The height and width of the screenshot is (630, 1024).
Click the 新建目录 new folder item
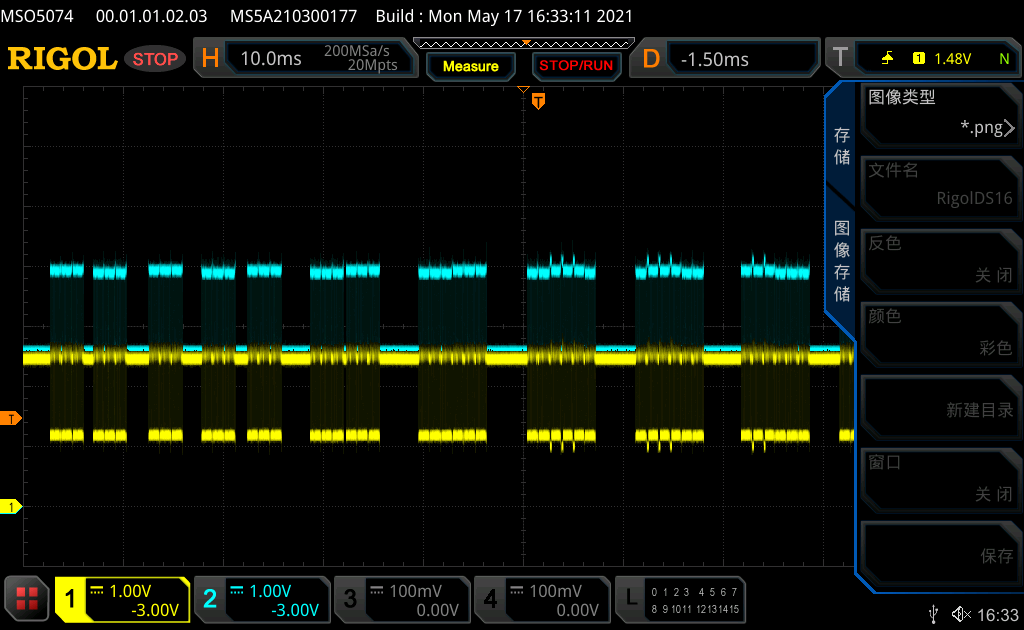click(941, 406)
